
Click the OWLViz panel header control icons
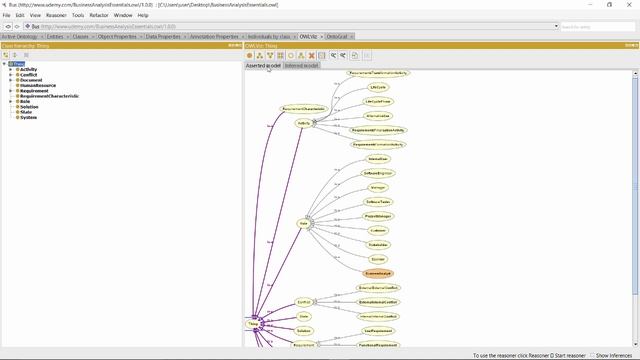point(631,45)
